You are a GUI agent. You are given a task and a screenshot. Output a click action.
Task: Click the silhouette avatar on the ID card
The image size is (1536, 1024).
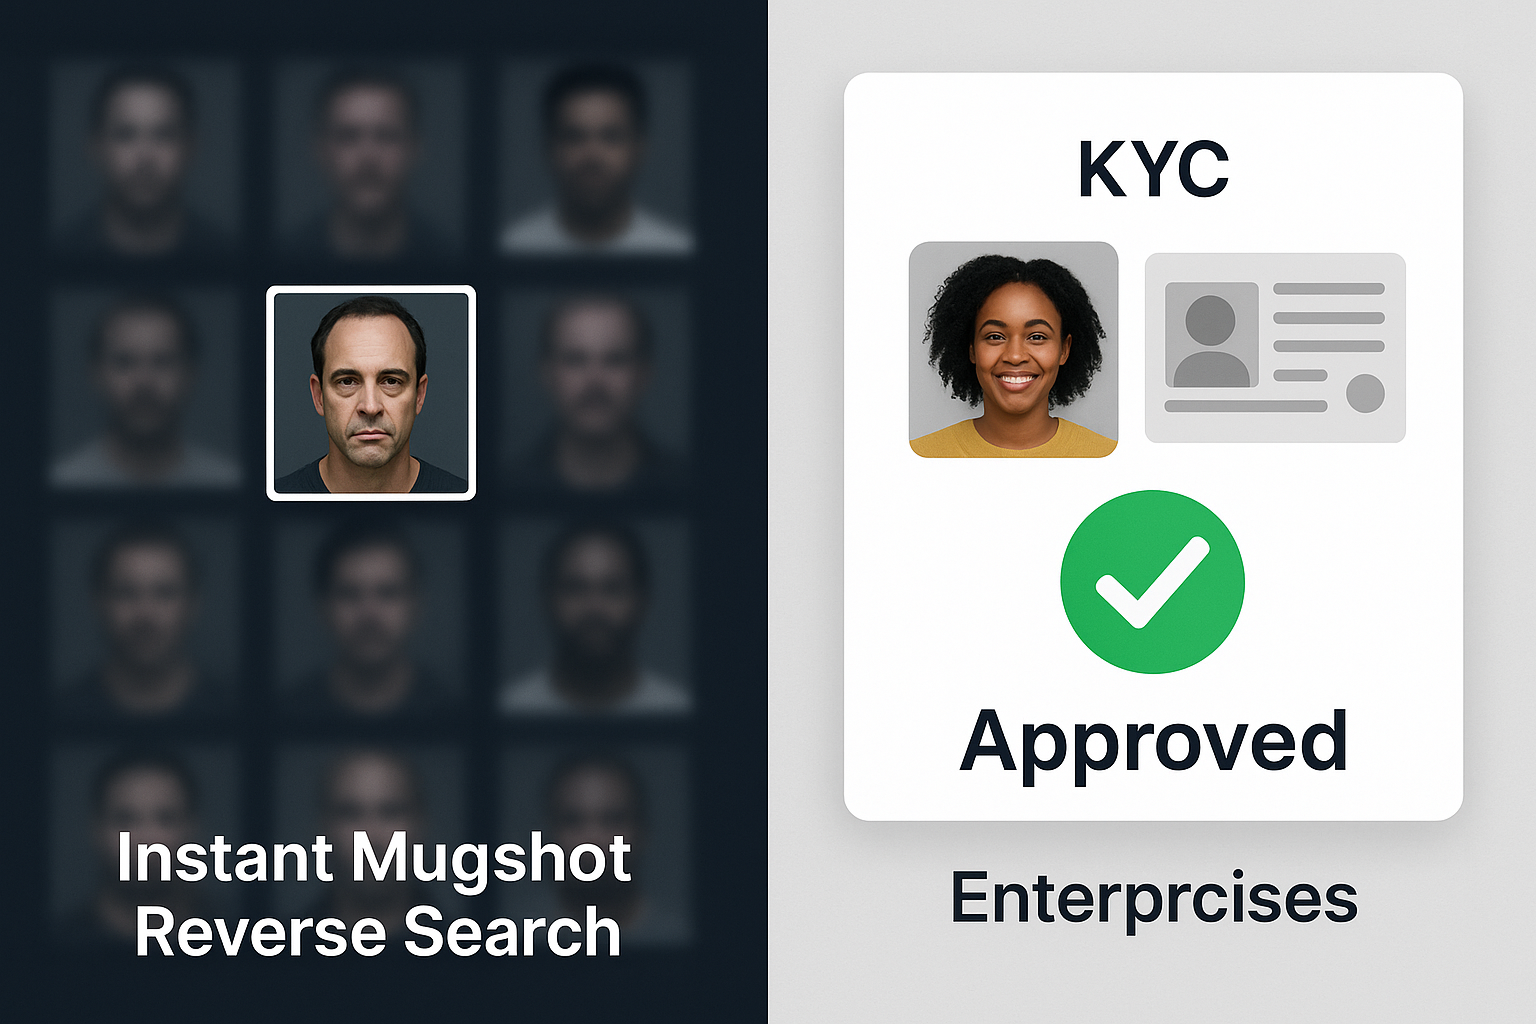tap(1211, 335)
